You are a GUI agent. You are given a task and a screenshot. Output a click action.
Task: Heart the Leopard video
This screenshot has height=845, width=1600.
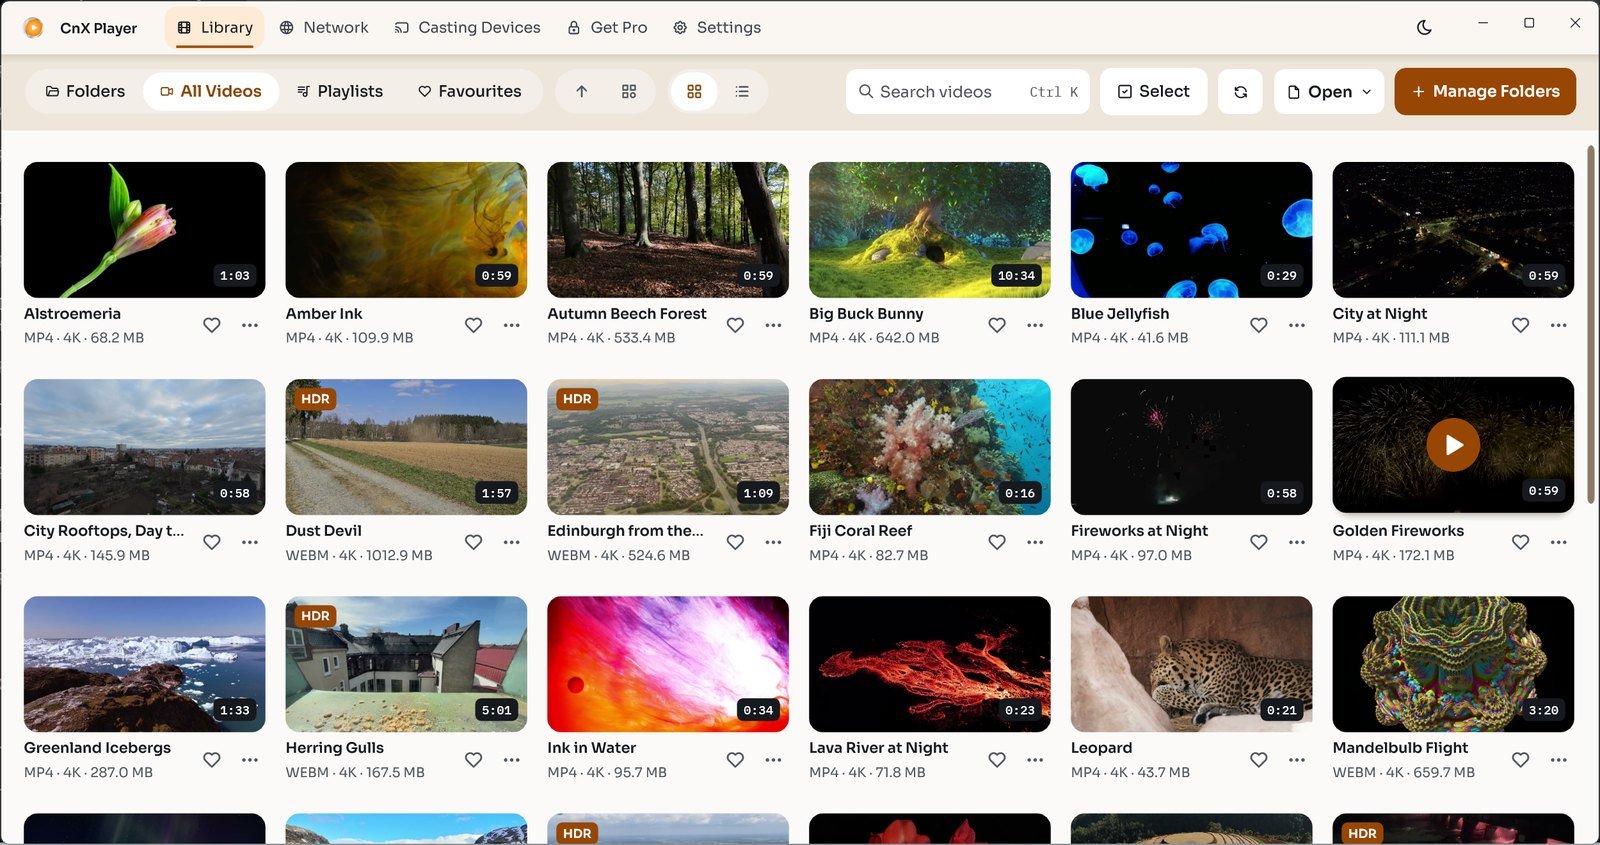pos(1259,760)
